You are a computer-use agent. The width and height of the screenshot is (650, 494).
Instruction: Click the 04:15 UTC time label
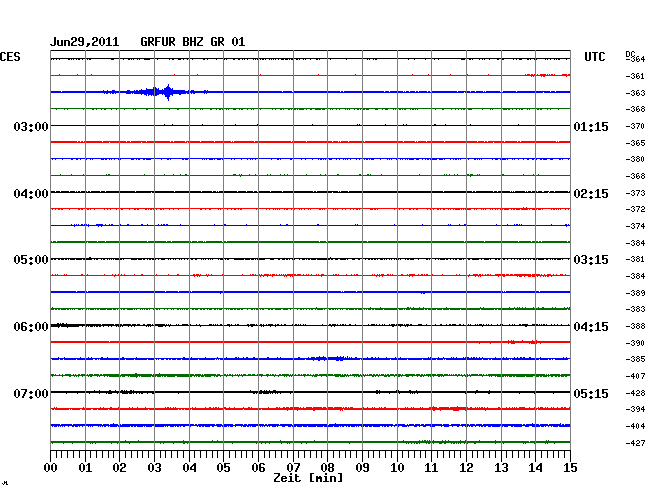click(591, 327)
